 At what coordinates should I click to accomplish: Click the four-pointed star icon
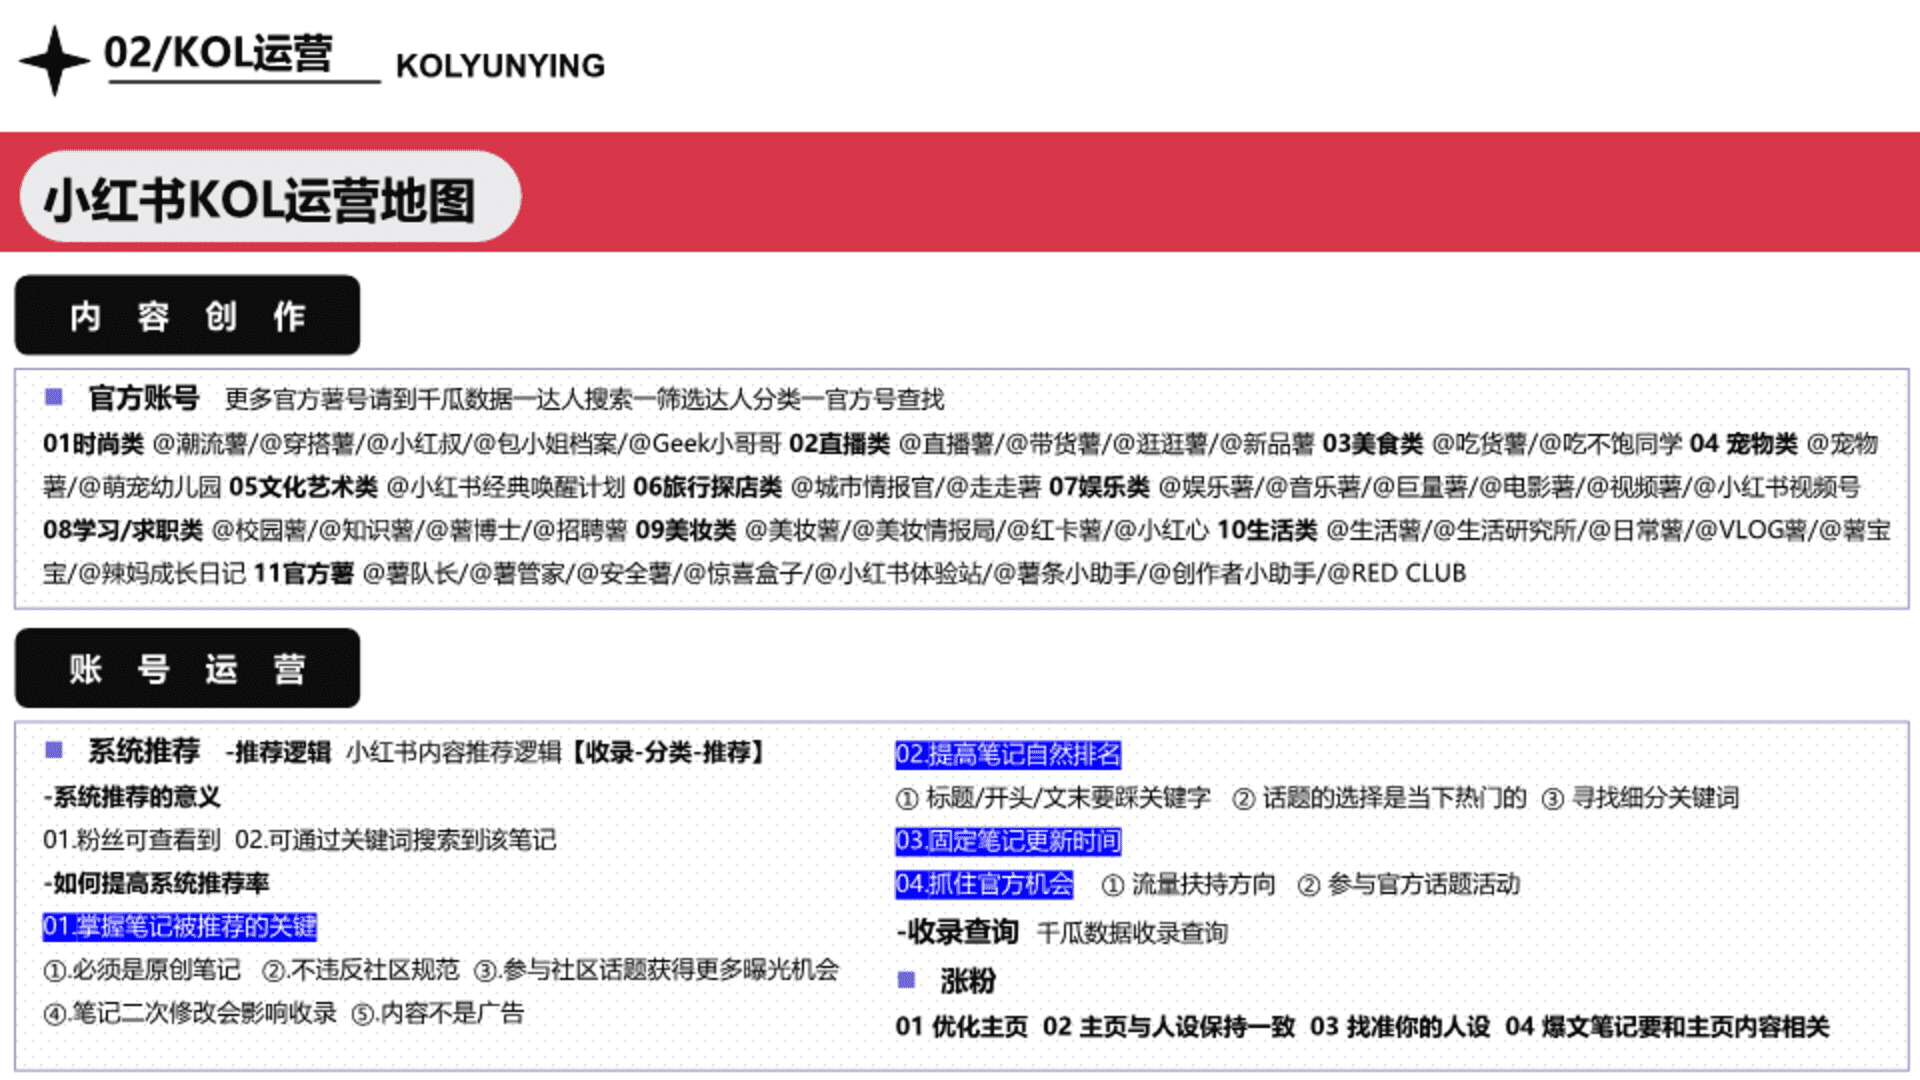(54, 61)
